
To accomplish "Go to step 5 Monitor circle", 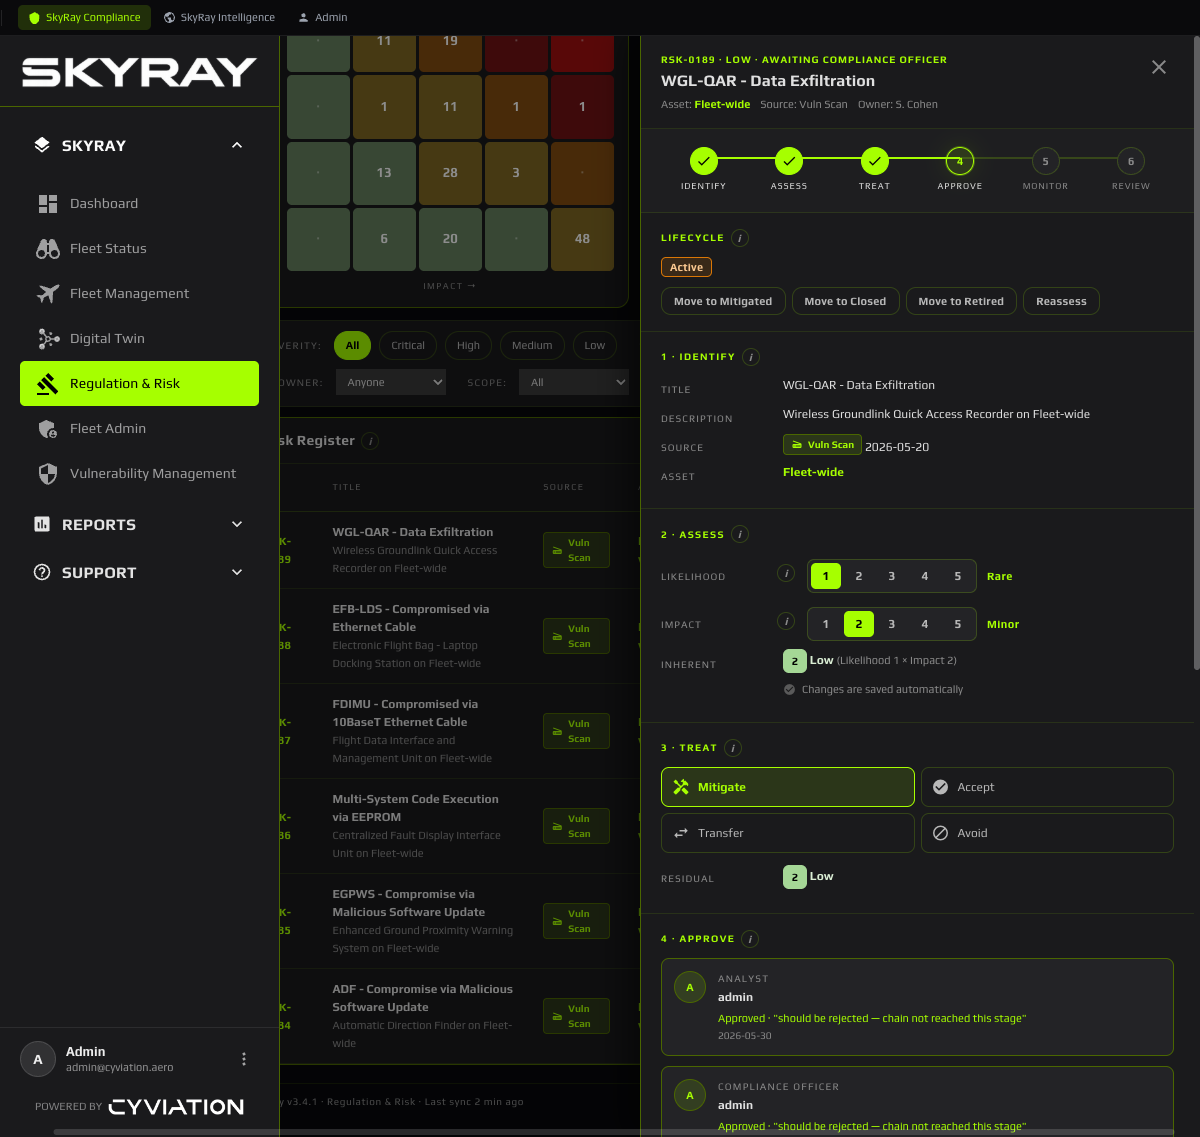I will (x=1046, y=161).
